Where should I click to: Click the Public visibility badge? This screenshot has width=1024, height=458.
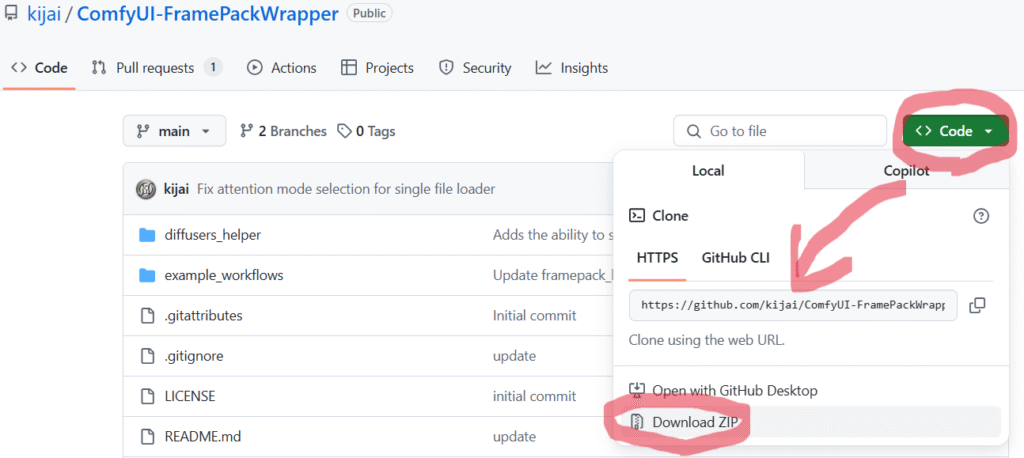tap(370, 13)
